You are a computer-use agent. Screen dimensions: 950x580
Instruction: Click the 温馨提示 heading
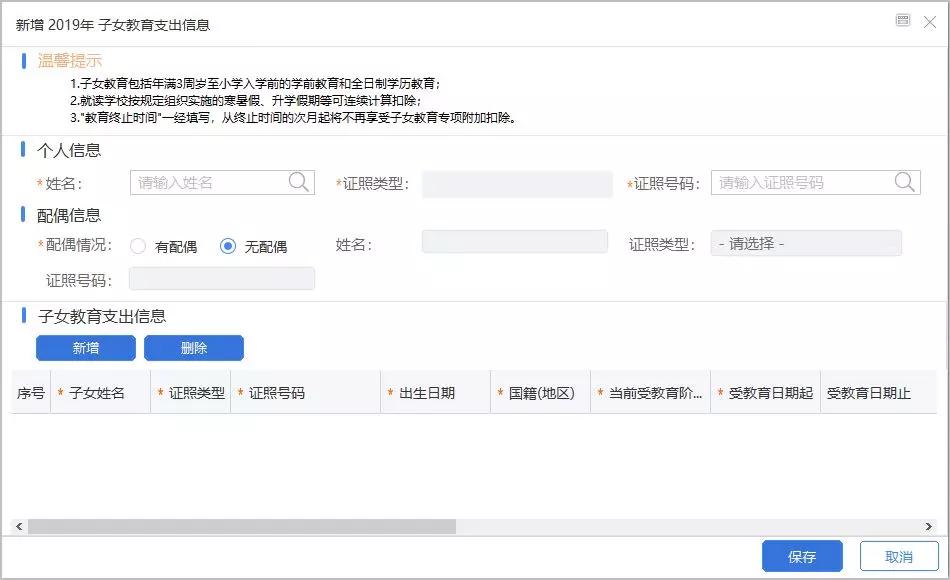tap(70, 61)
